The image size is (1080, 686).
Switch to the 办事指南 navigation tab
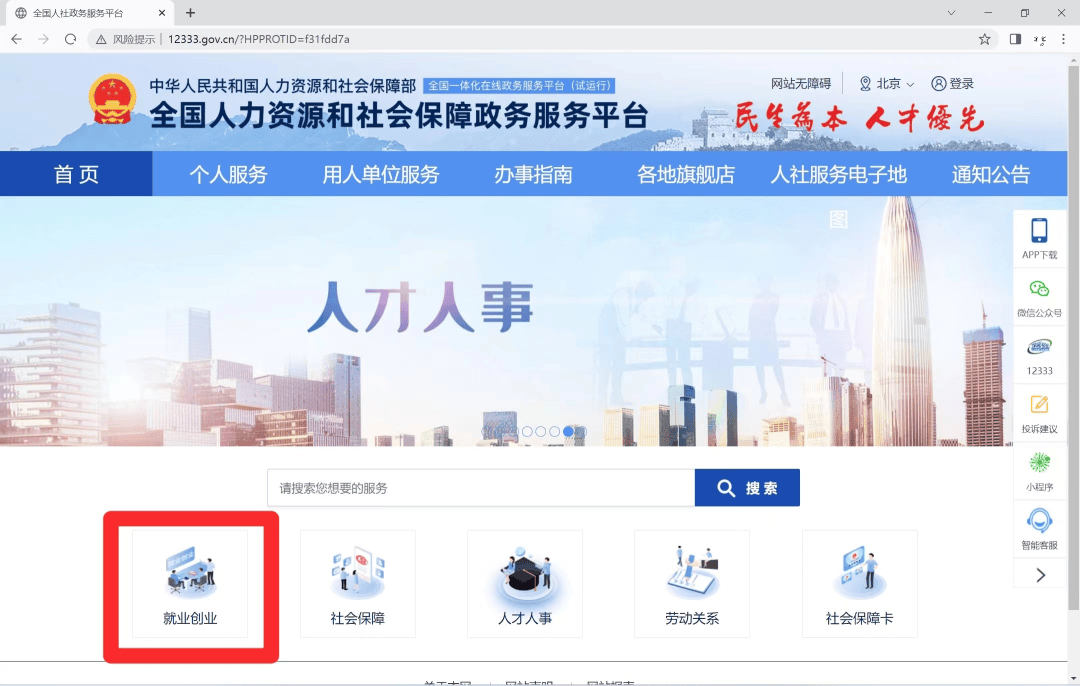point(537,174)
